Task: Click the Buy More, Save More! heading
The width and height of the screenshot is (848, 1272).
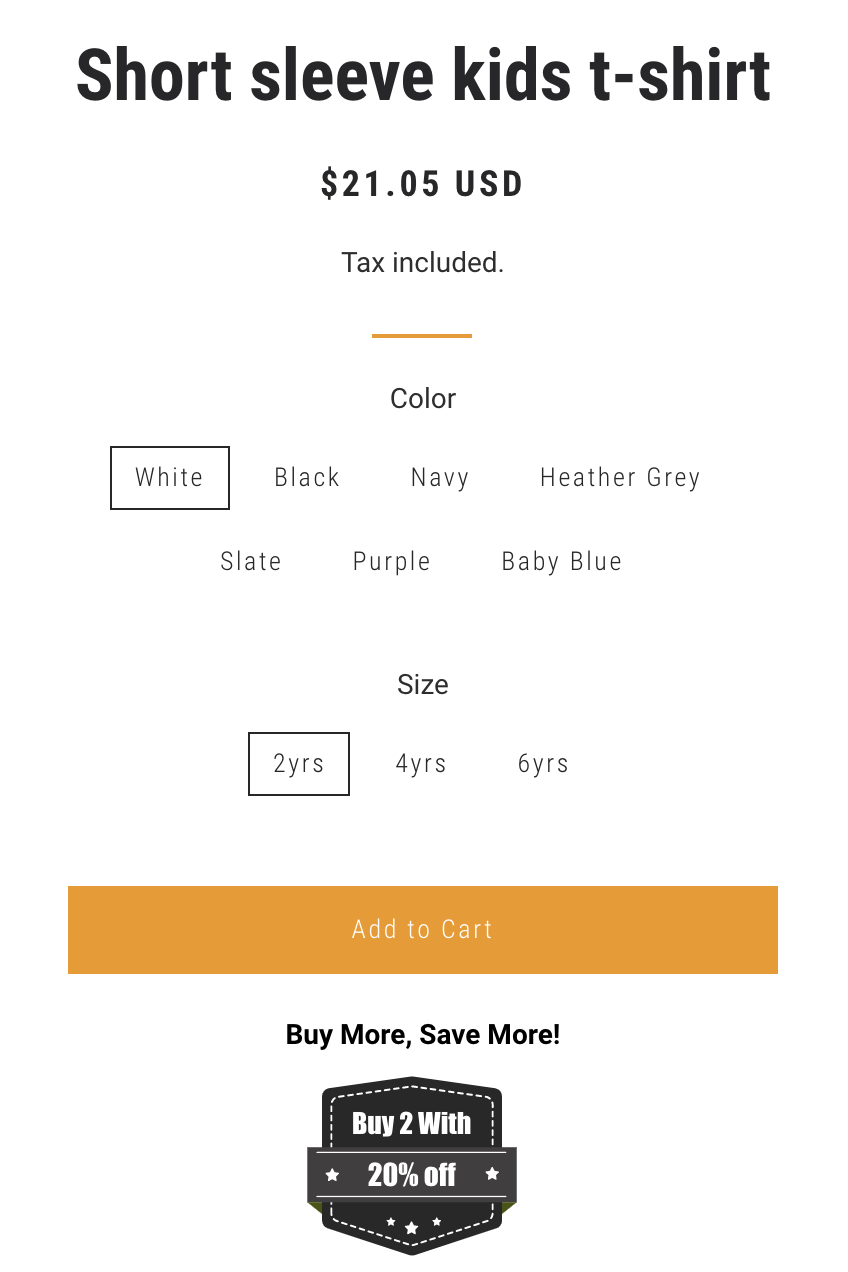Action: click(x=423, y=1034)
